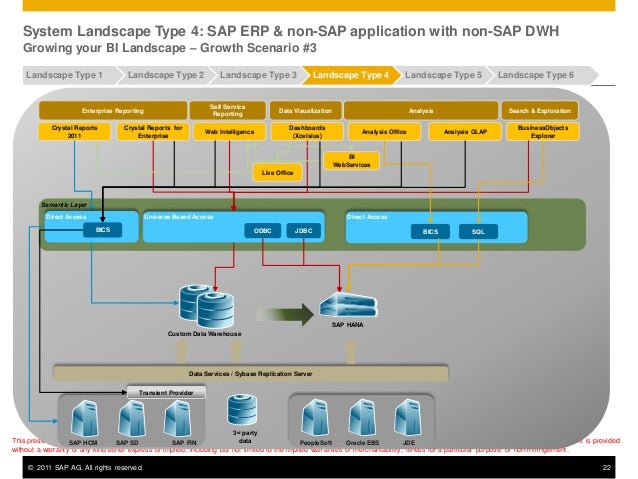Click the Search & Exploration header box
Viewport: 638px width, 479px height.
tap(540, 111)
